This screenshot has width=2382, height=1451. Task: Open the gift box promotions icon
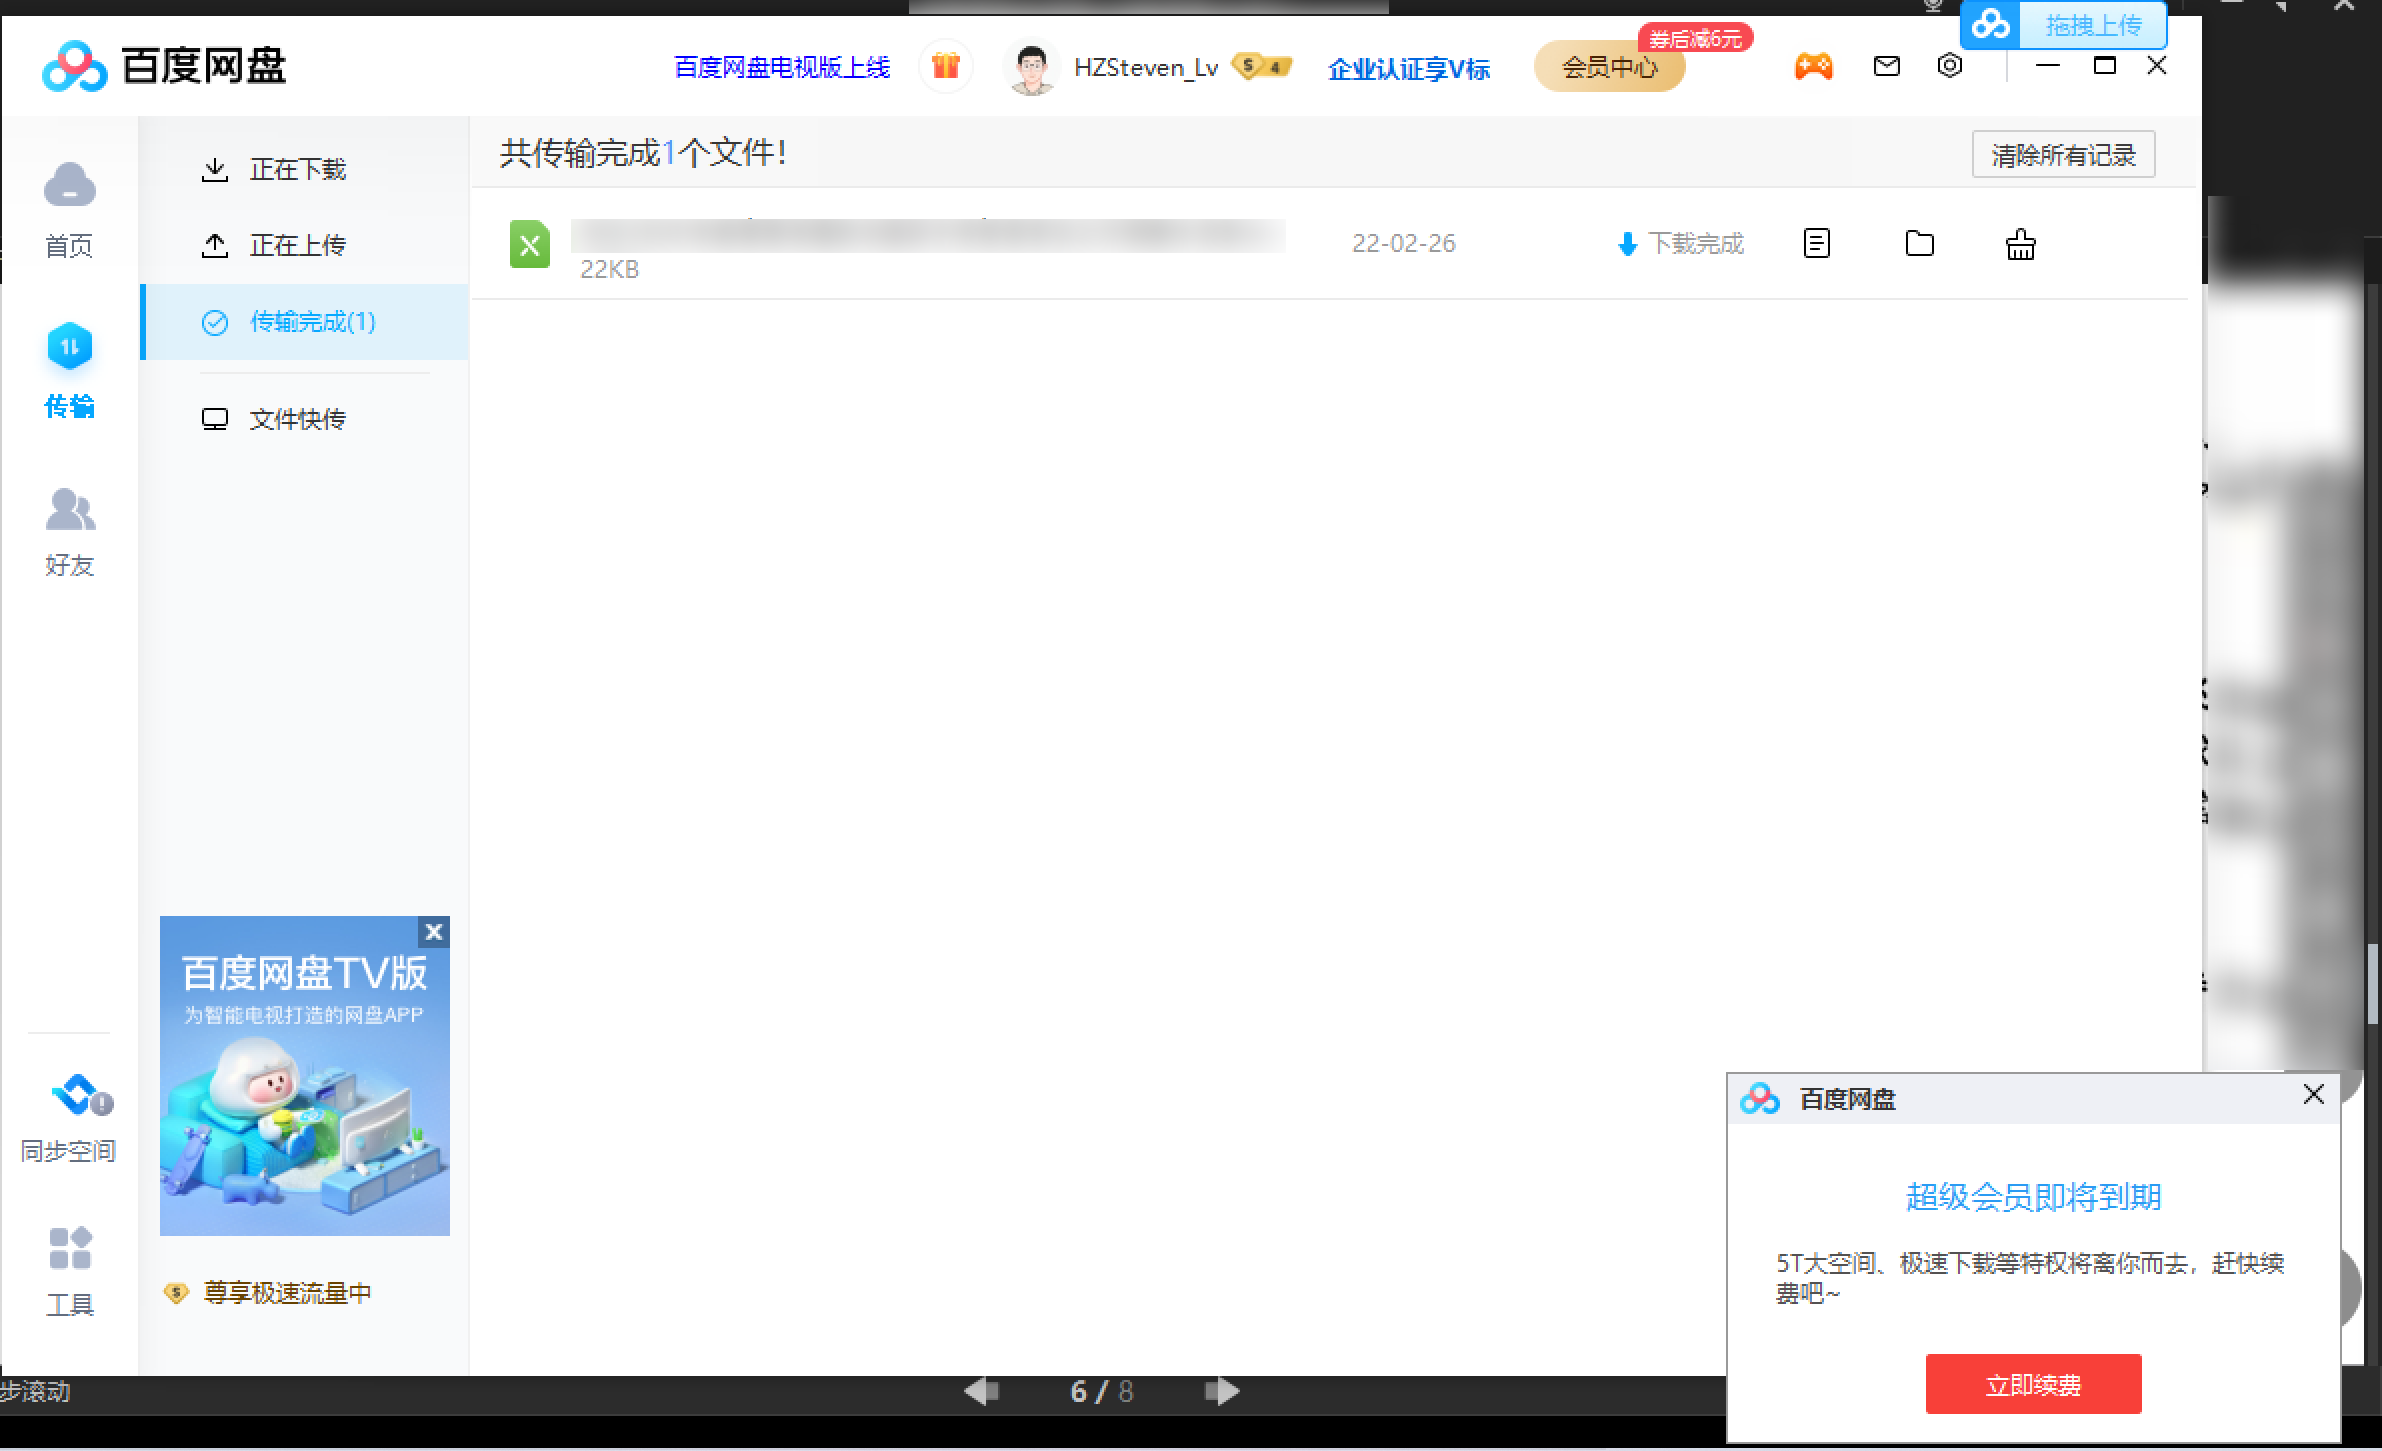pos(945,67)
